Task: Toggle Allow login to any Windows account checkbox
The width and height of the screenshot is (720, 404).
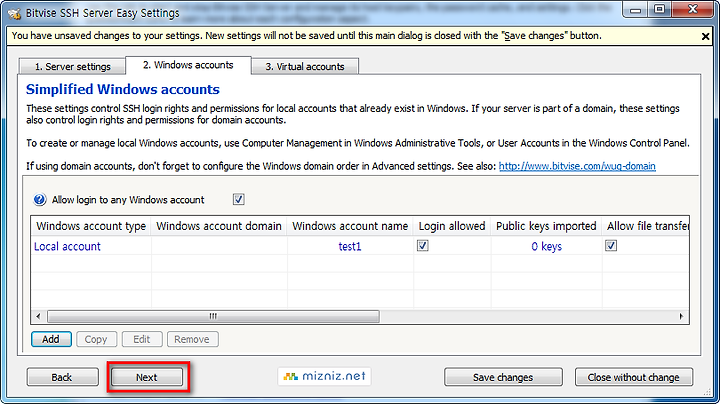Action: click(238, 199)
